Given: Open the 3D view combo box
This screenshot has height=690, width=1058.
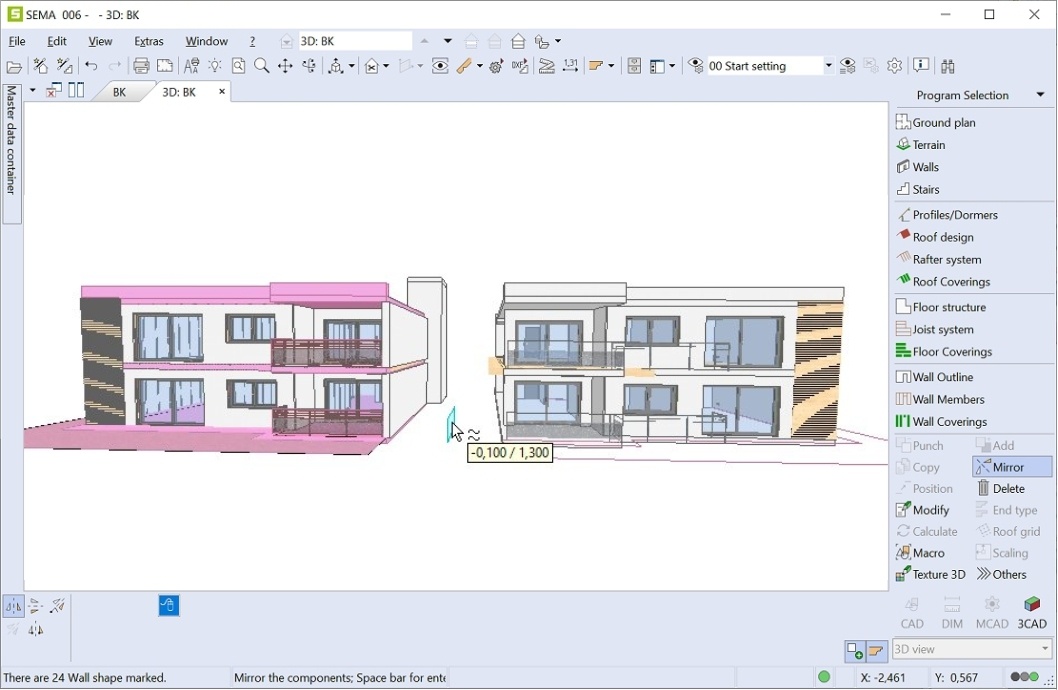Looking at the screenshot, I should point(972,649).
